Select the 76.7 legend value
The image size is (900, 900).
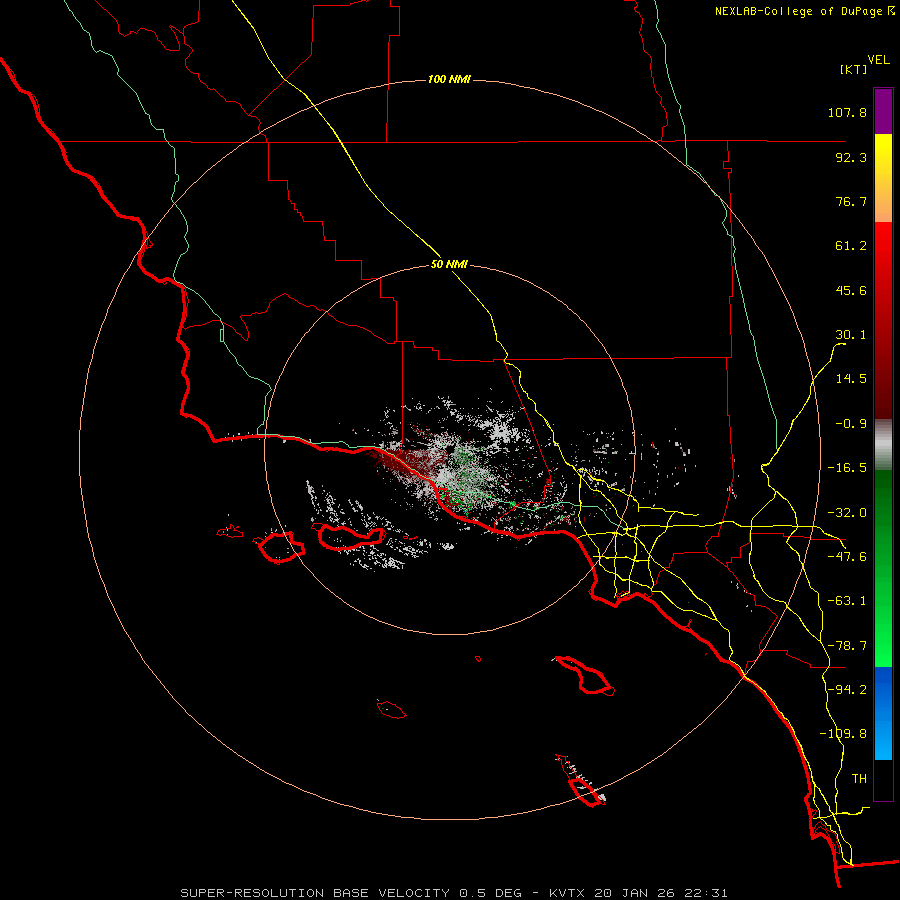(x=851, y=201)
